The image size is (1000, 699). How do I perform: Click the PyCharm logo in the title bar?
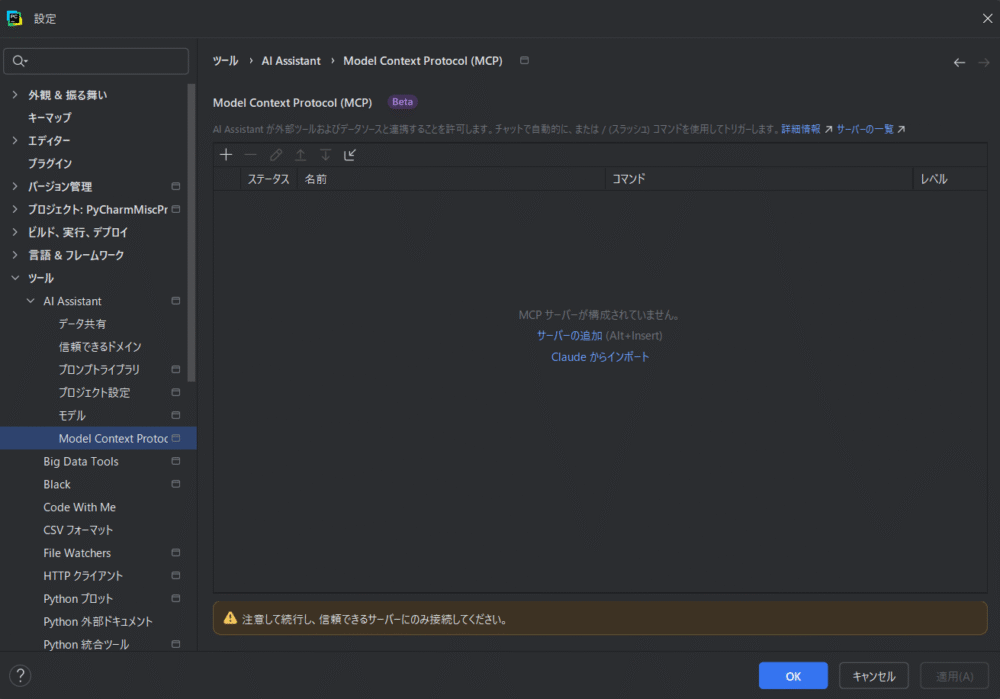click(x=14, y=18)
